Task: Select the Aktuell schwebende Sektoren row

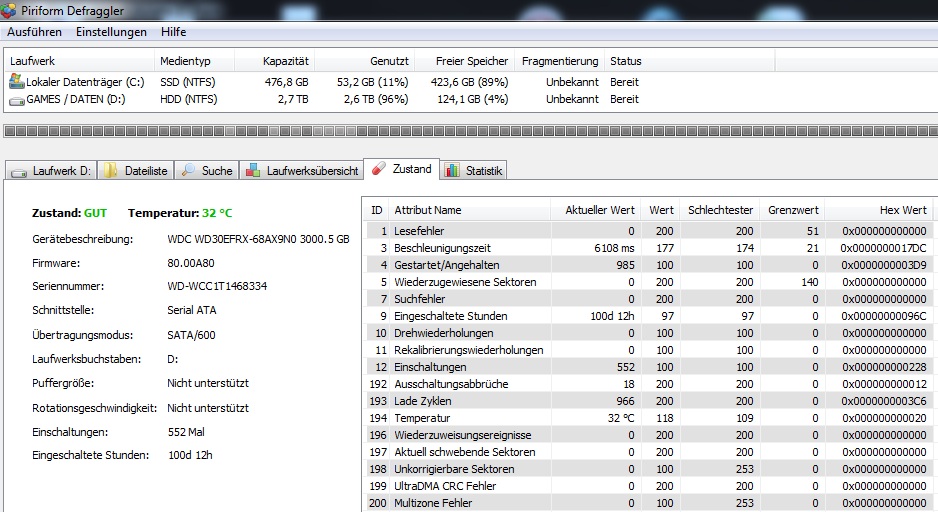Action: pyautogui.click(x=650, y=452)
